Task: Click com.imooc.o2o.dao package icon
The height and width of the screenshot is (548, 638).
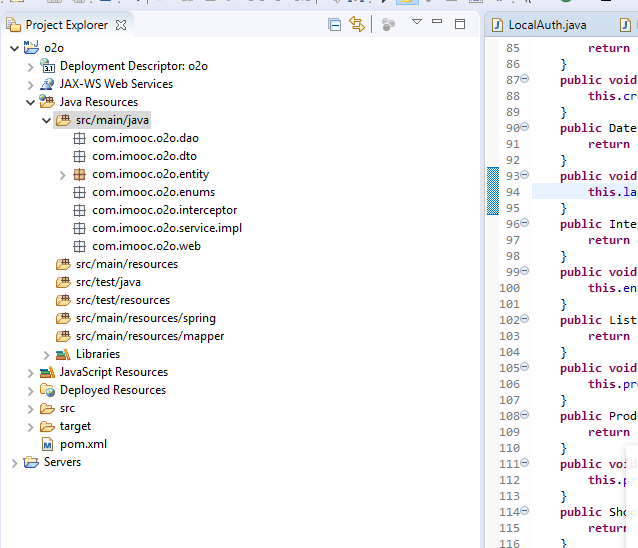Action: 79,138
